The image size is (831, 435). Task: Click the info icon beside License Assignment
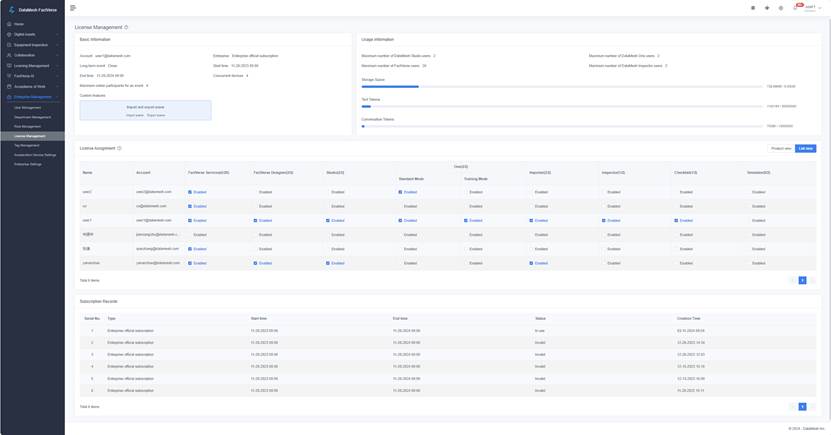coord(119,148)
